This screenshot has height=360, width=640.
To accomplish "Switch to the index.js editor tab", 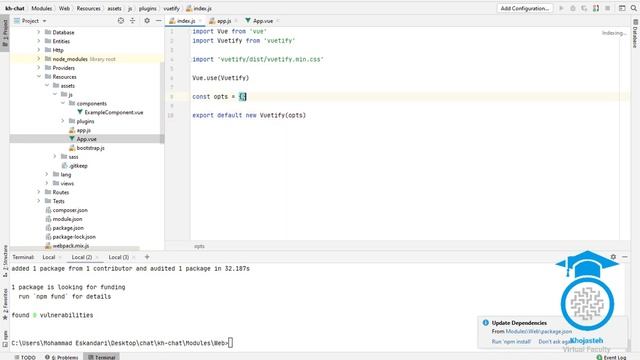I will click(x=186, y=21).
